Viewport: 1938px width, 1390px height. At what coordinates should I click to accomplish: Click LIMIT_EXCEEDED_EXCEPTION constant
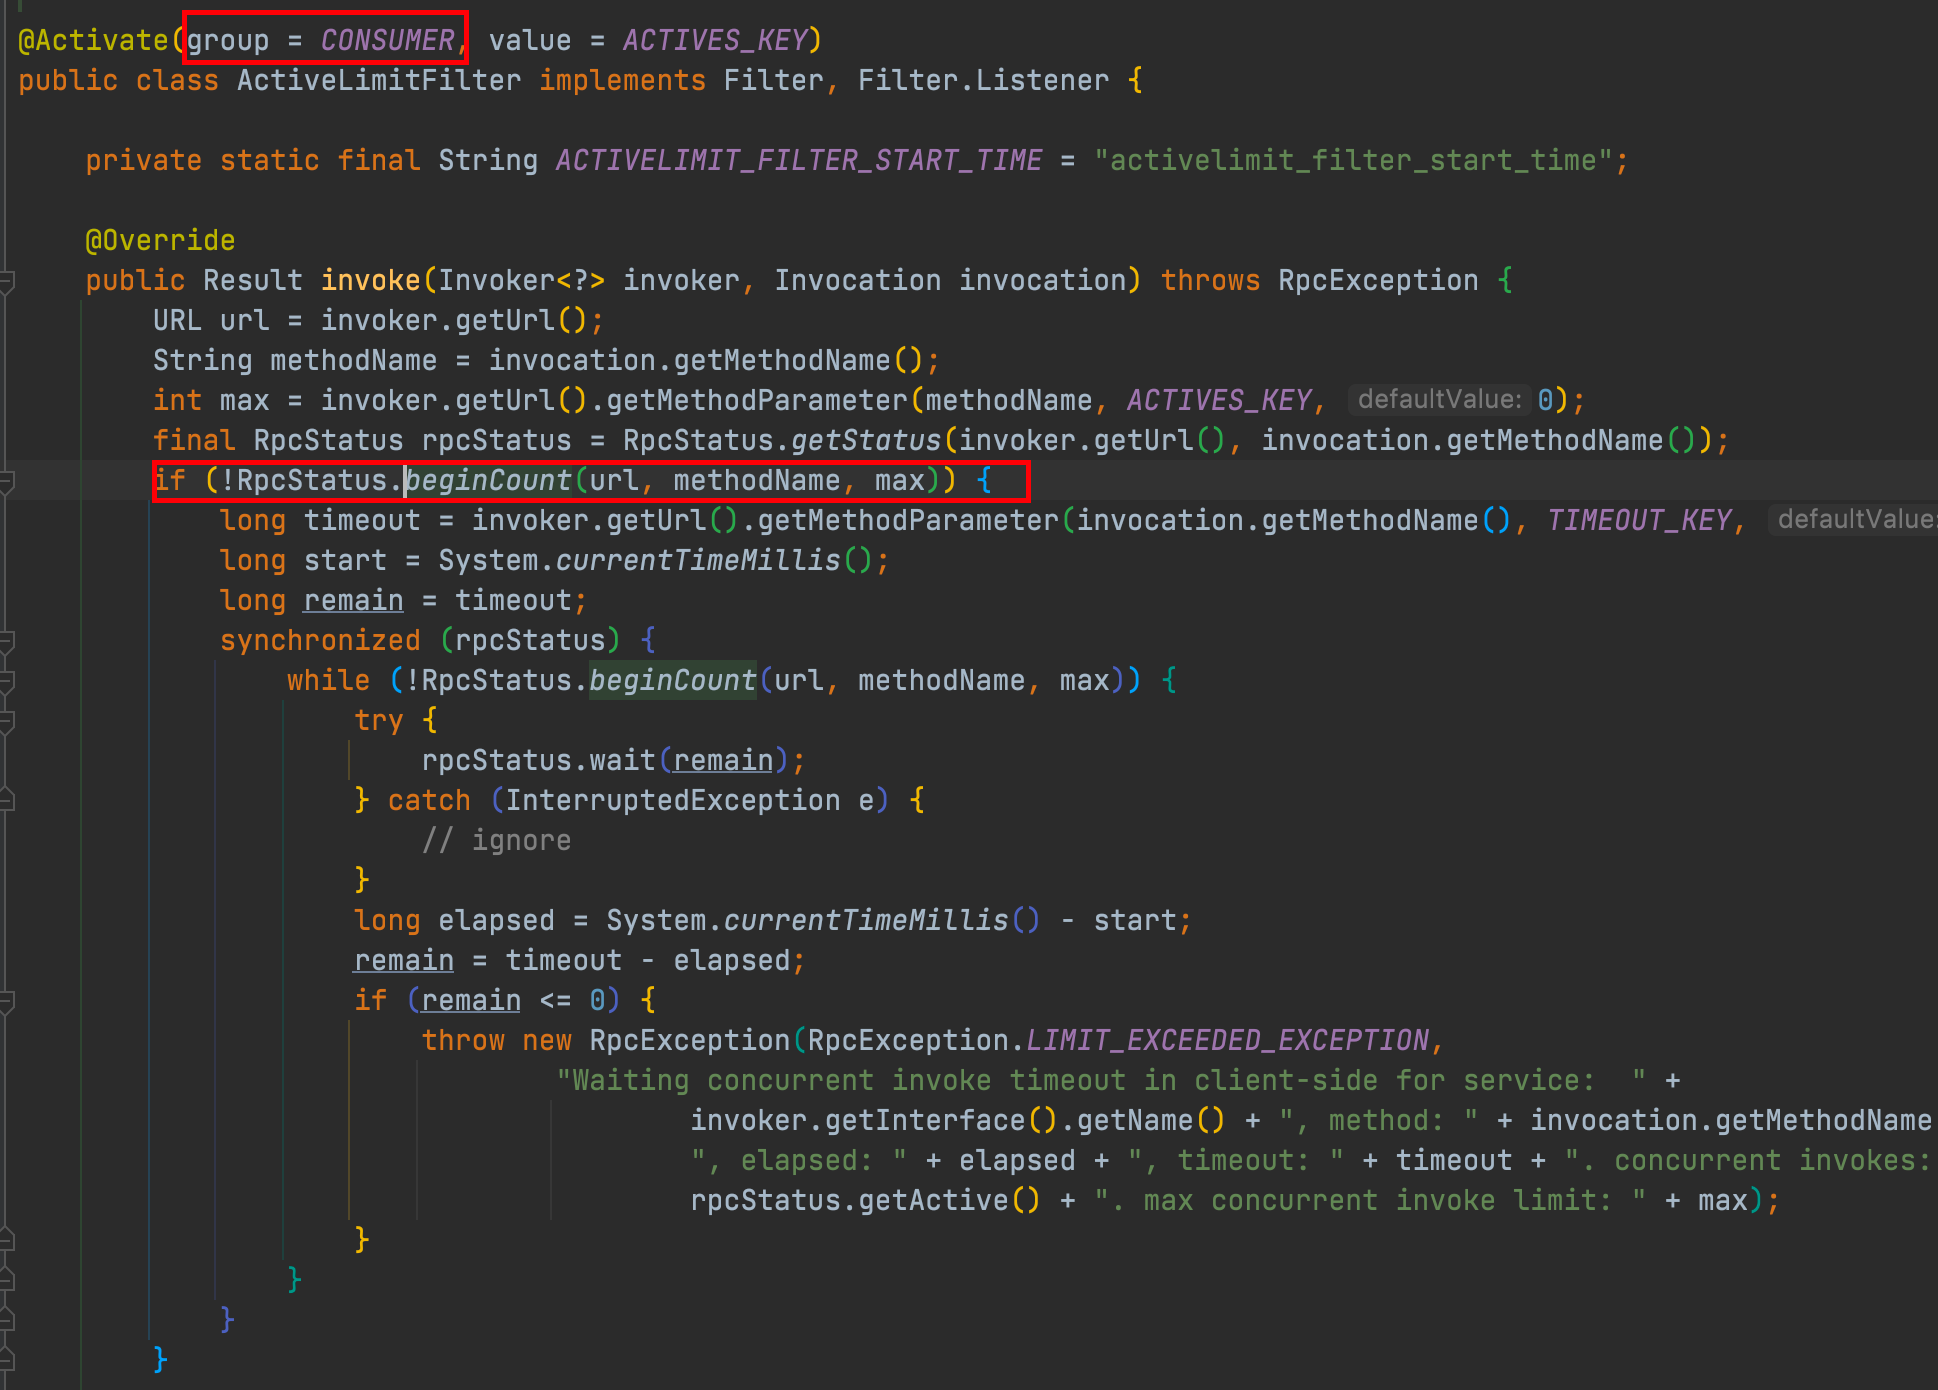pyautogui.click(x=1227, y=1041)
